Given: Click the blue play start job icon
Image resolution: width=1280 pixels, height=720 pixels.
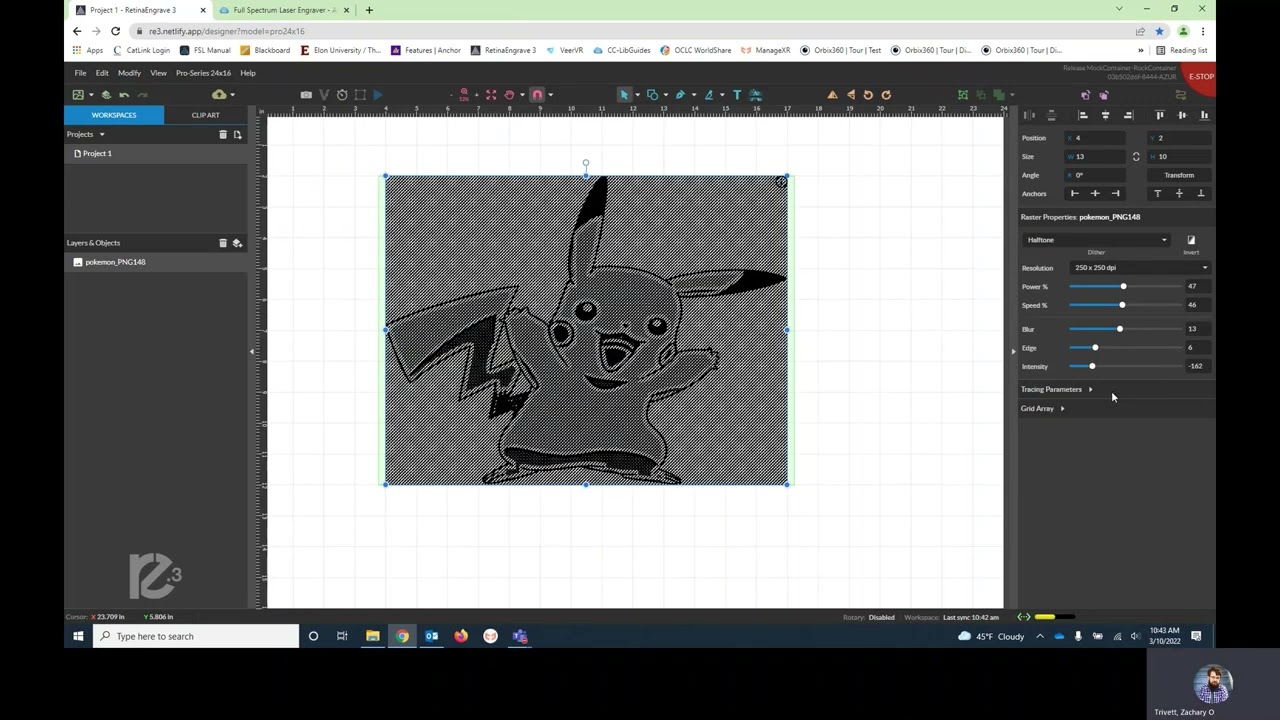Looking at the screenshot, I should click(378, 95).
